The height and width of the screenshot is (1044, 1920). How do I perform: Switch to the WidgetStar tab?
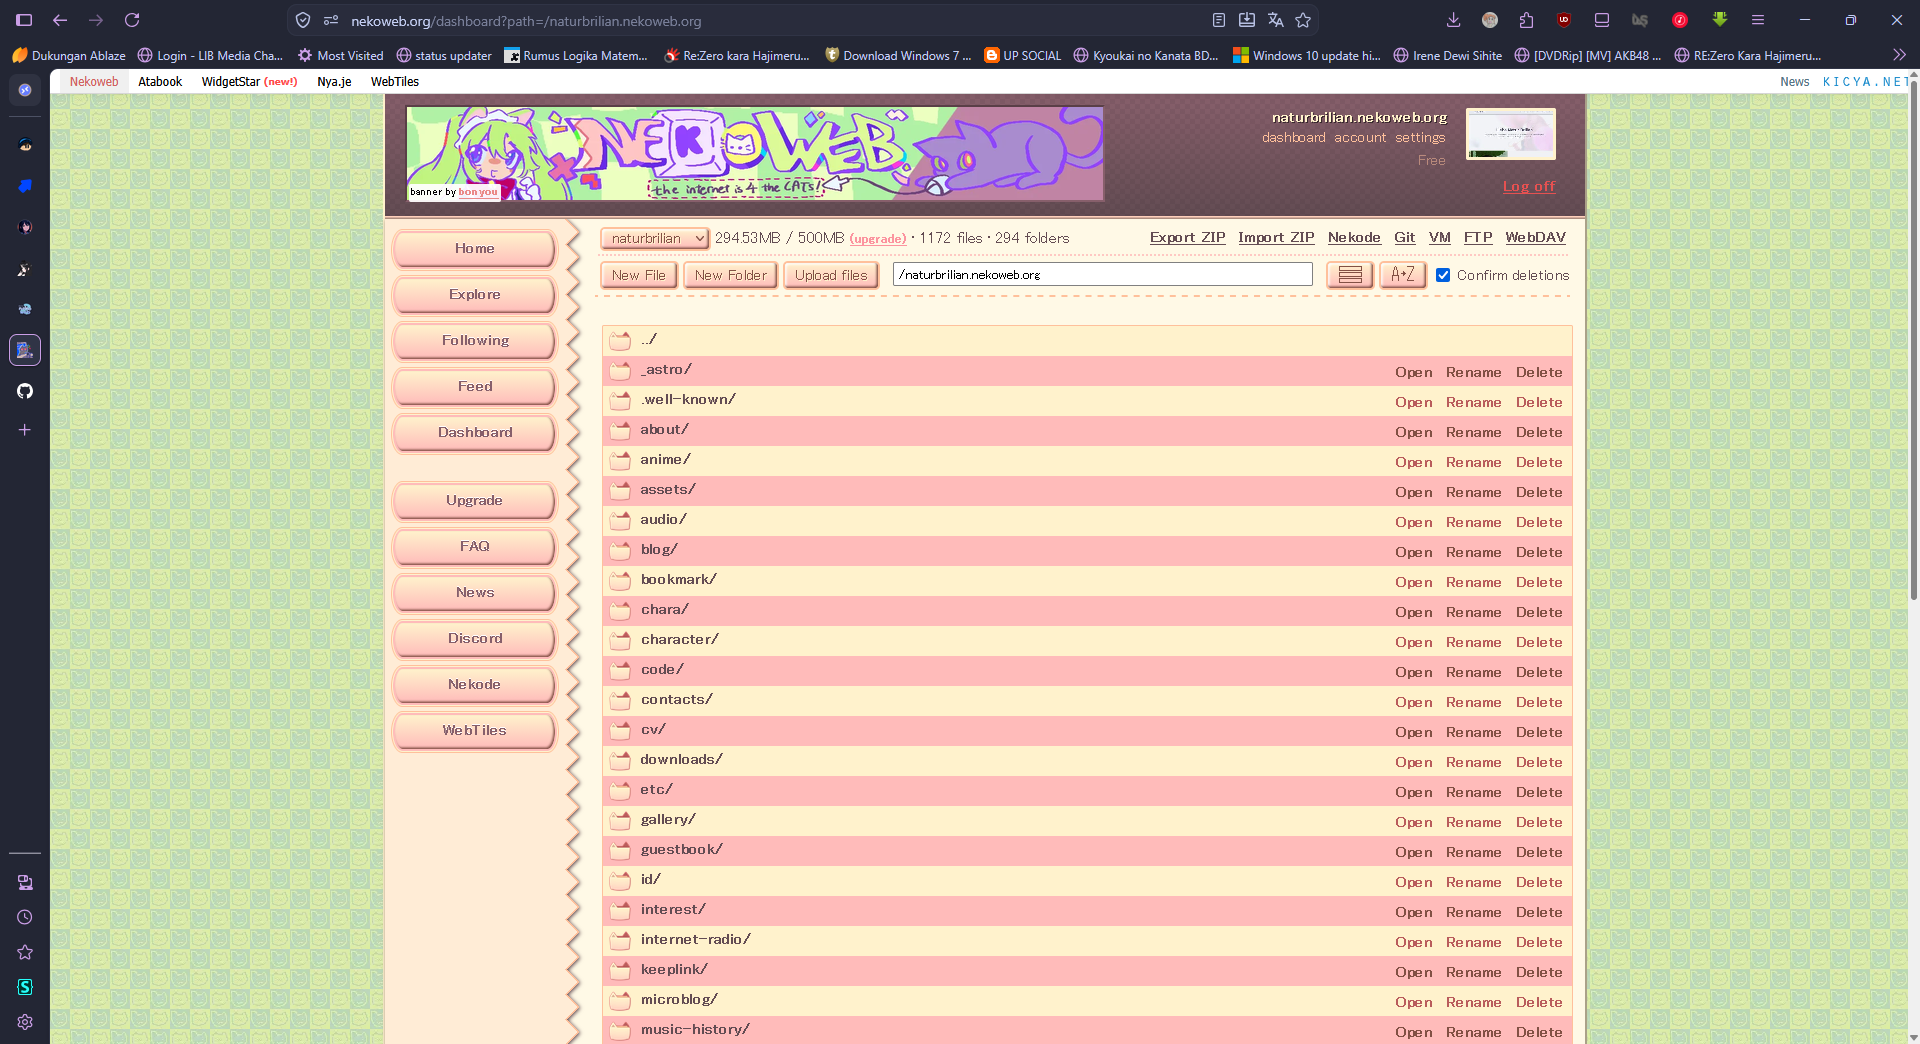click(249, 82)
